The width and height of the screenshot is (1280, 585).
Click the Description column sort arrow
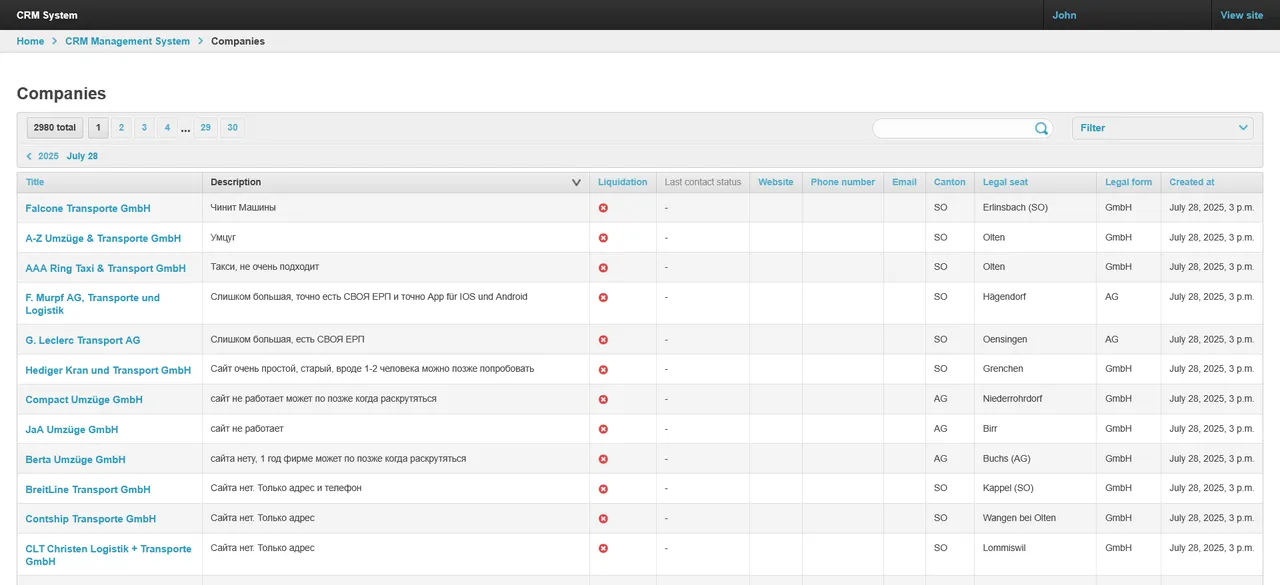(576, 183)
